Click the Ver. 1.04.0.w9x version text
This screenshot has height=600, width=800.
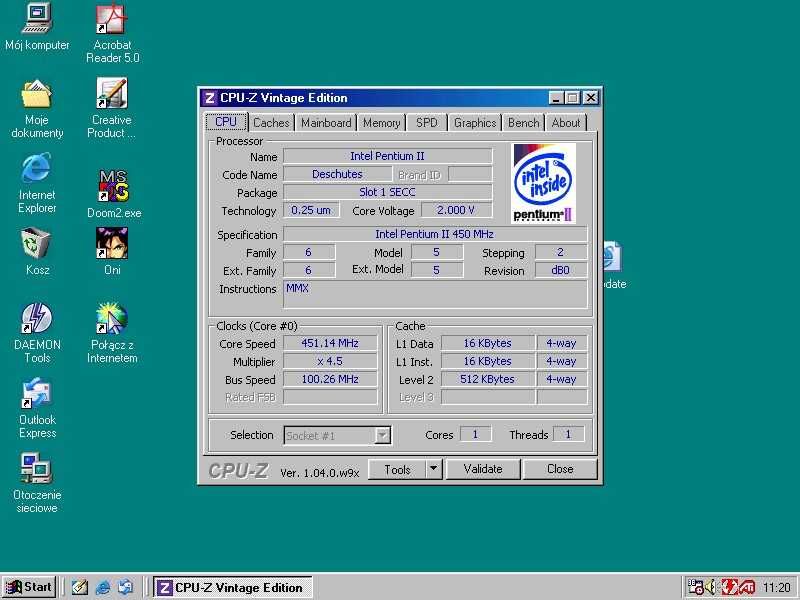coord(320,473)
